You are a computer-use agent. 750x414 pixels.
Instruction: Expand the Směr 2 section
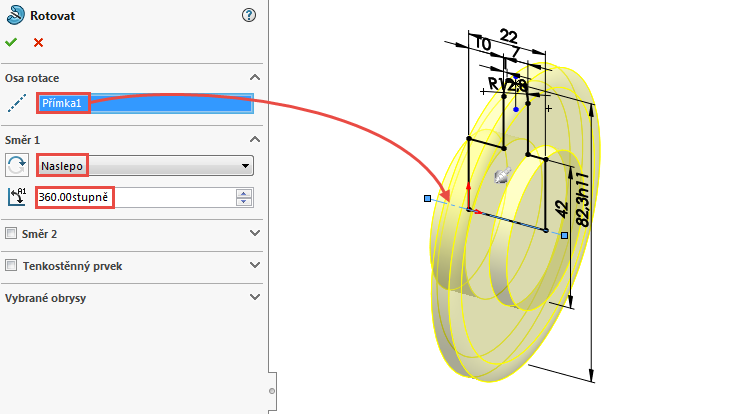(x=255, y=233)
